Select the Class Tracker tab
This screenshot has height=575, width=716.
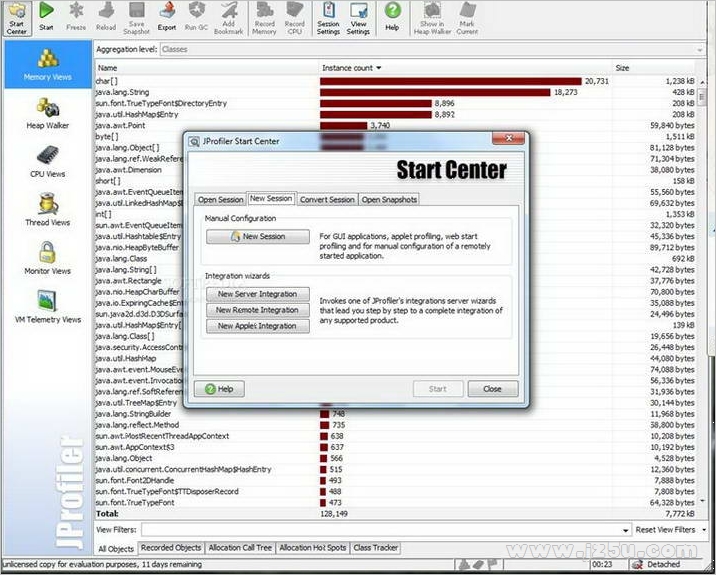376,548
